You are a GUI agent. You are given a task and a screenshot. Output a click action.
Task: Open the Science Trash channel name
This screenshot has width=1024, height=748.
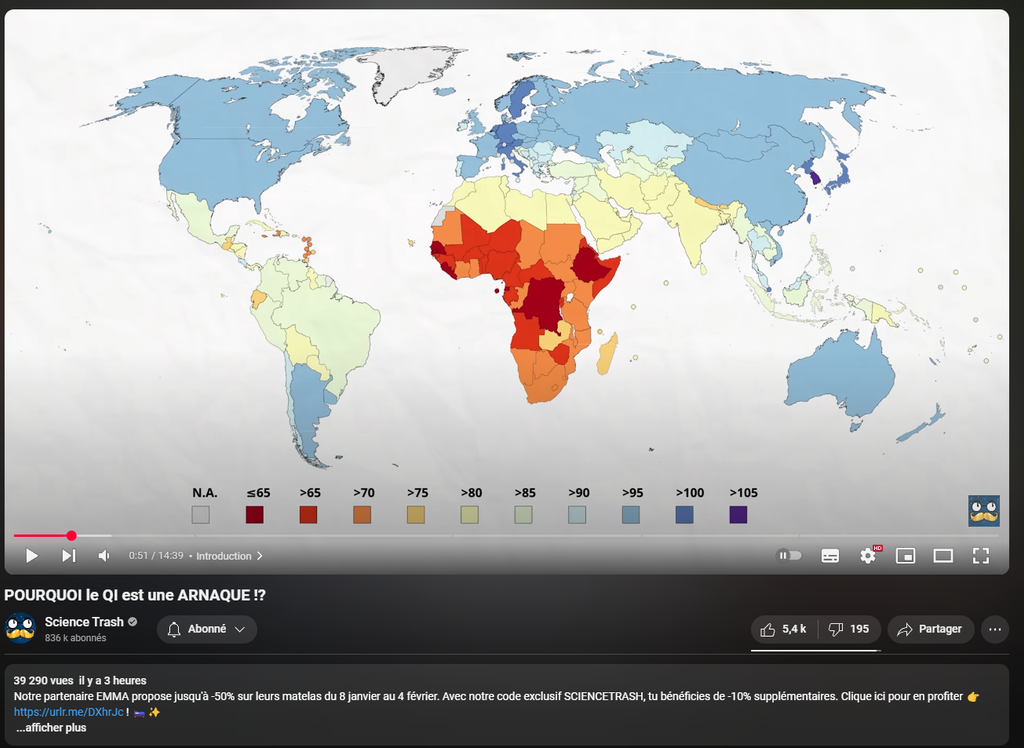click(84, 621)
